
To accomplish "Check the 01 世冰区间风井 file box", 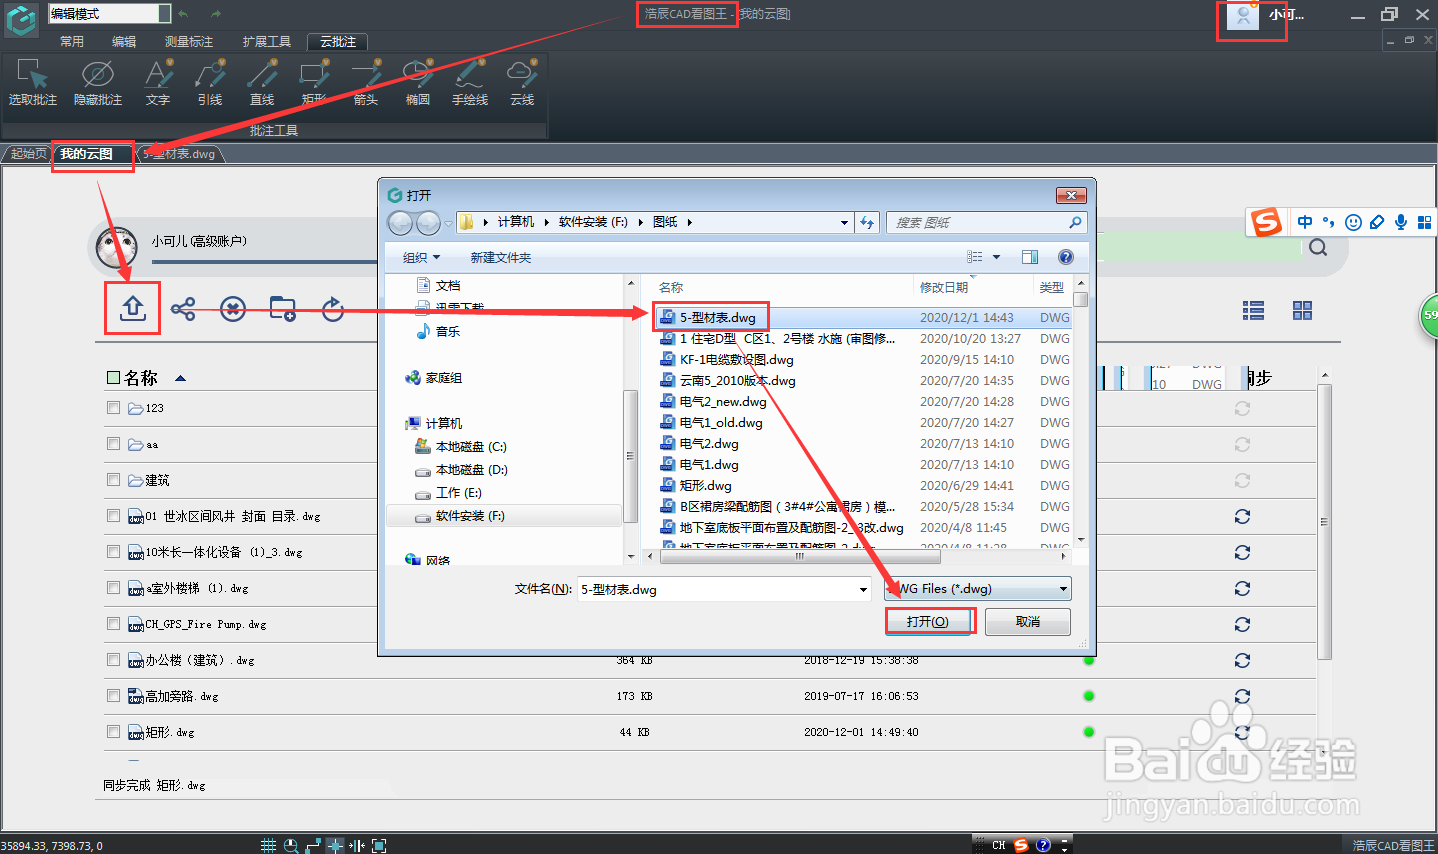I will point(113,516).
